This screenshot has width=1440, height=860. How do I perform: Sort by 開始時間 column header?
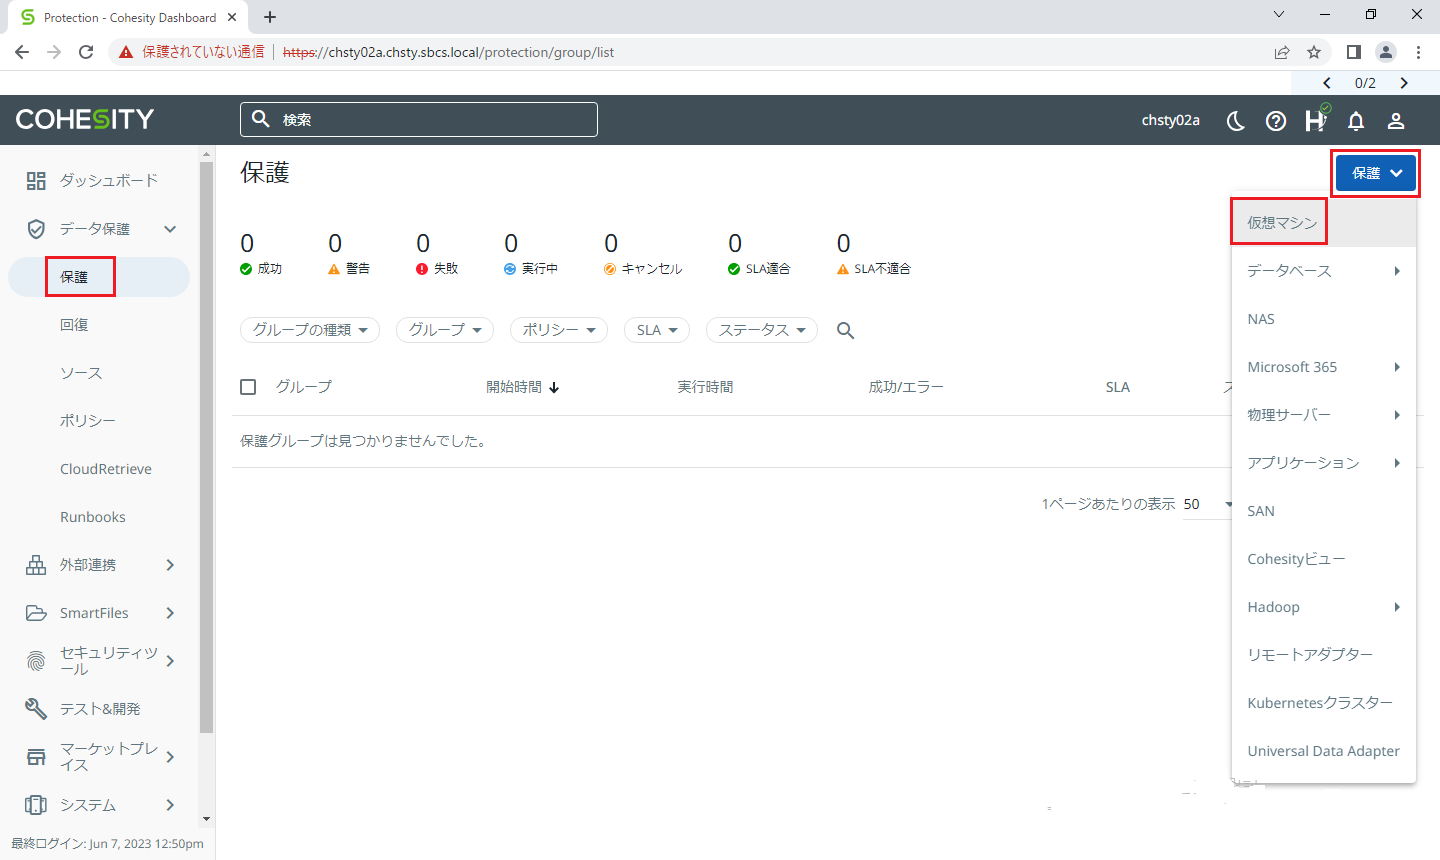522,387
